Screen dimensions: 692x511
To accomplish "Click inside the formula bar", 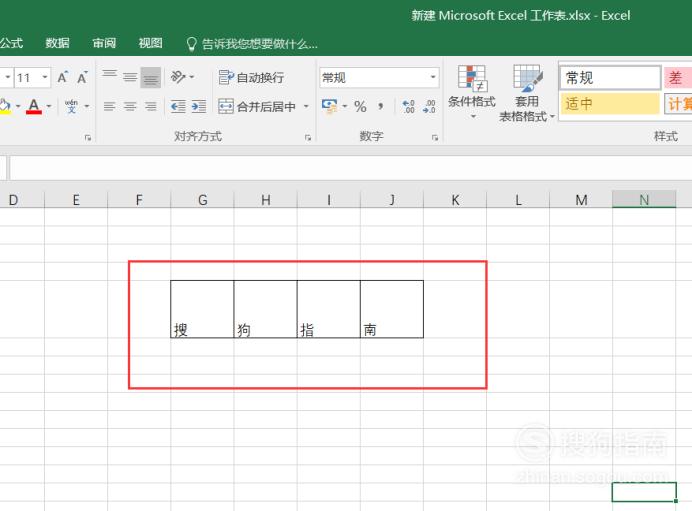I will click(351, 168).
